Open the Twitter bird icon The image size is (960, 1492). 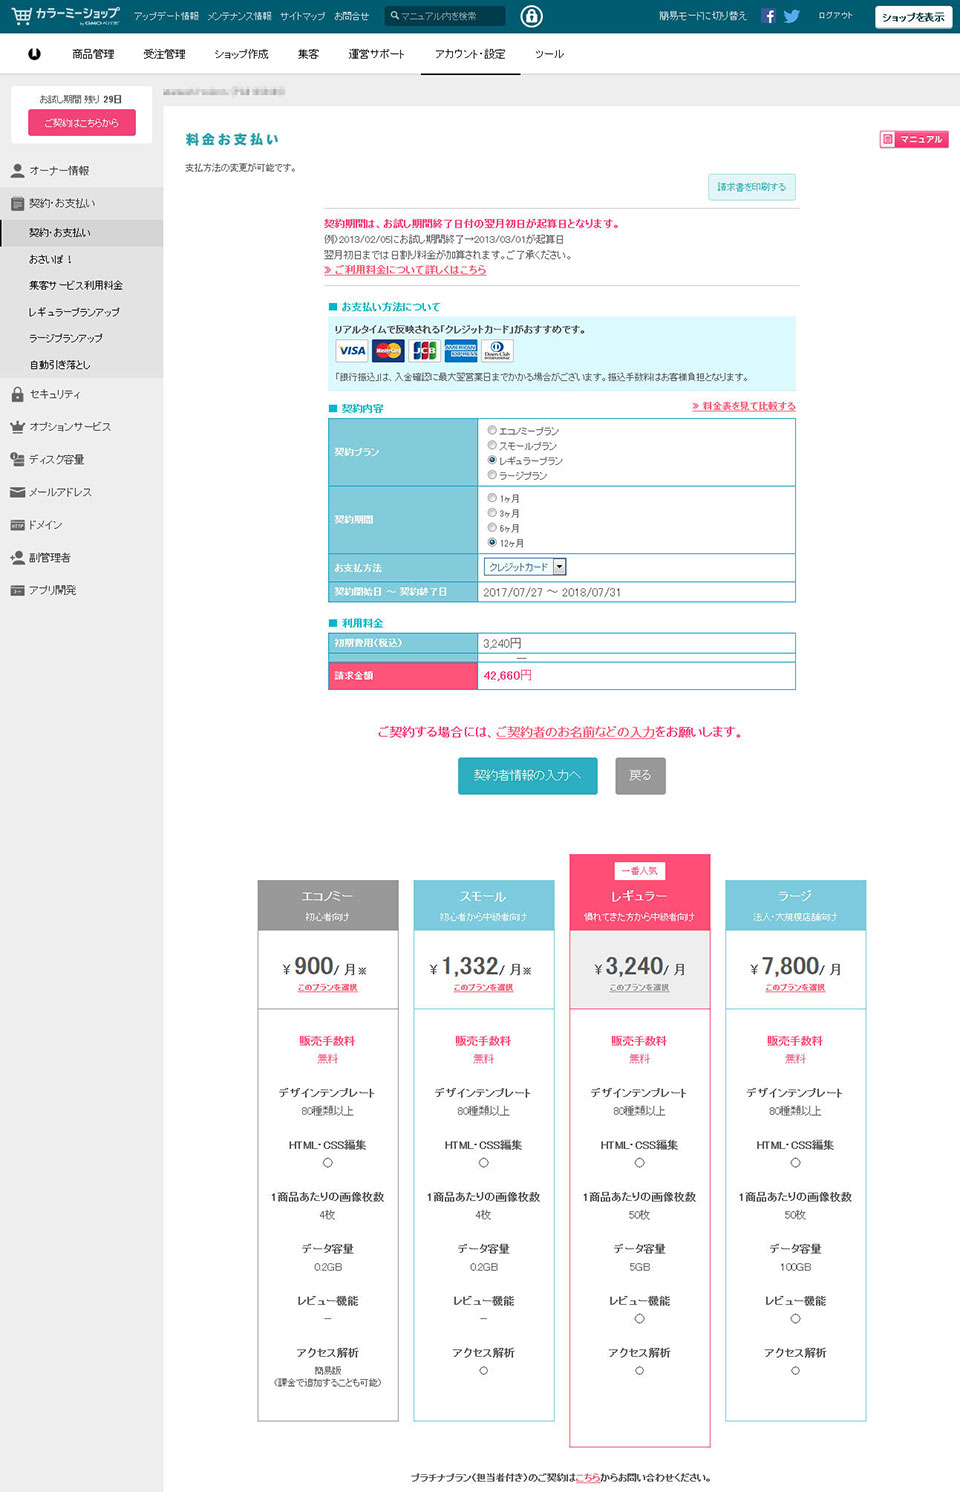coord(792,16)
